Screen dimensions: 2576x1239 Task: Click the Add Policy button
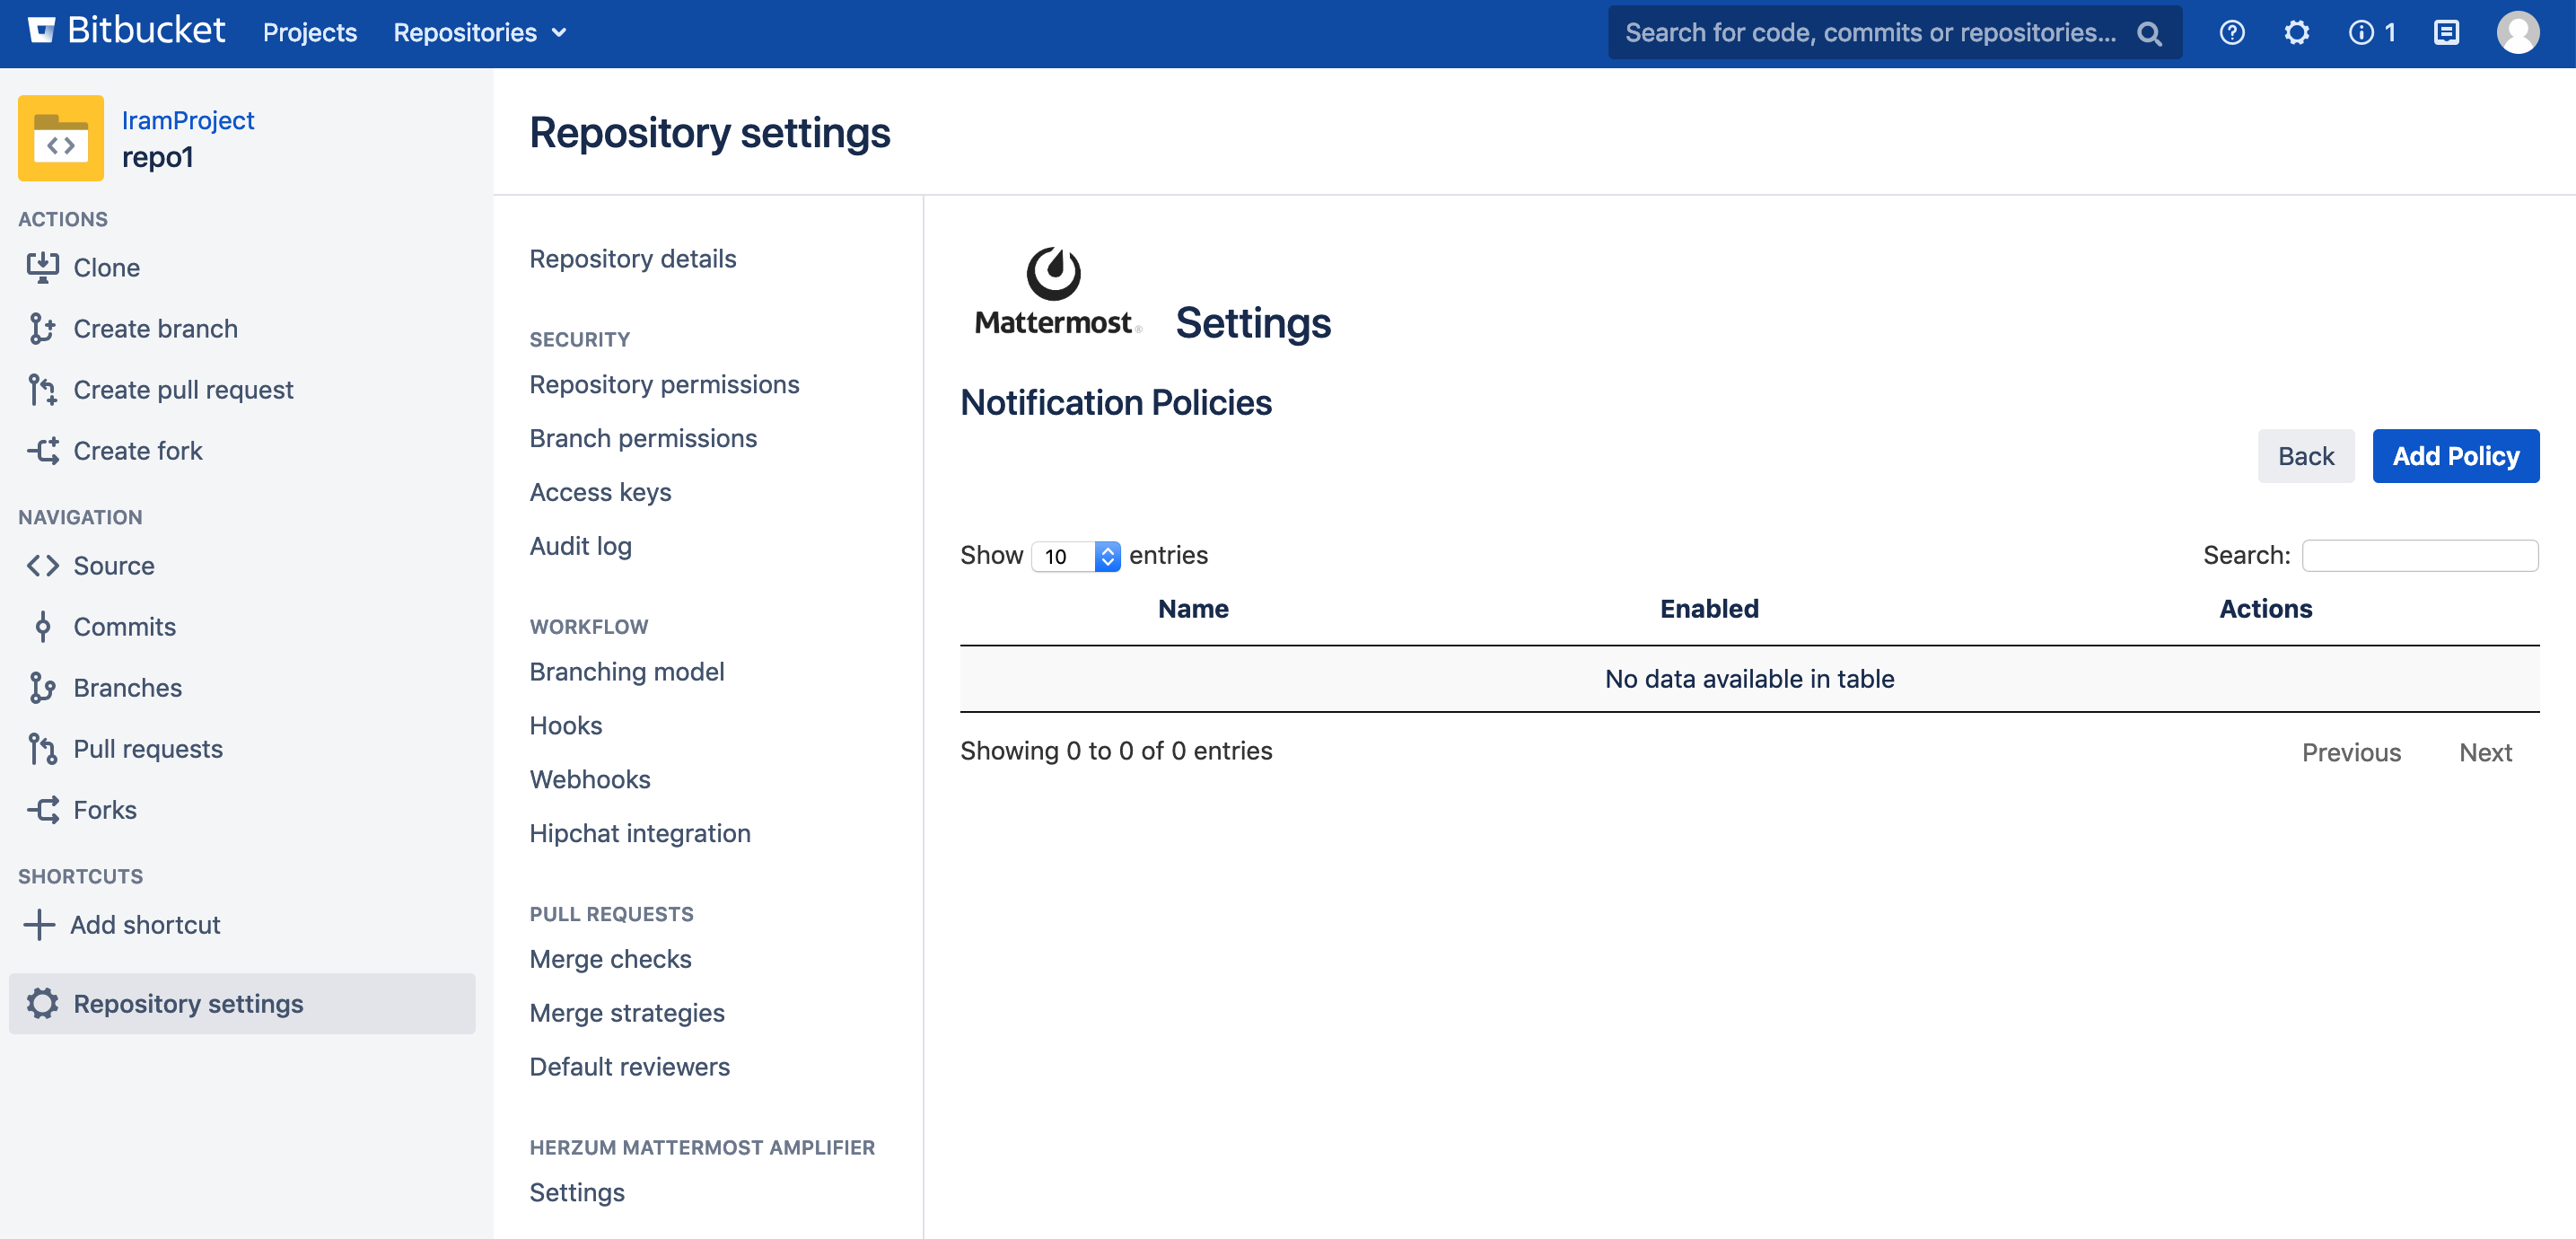[2454, 456]
